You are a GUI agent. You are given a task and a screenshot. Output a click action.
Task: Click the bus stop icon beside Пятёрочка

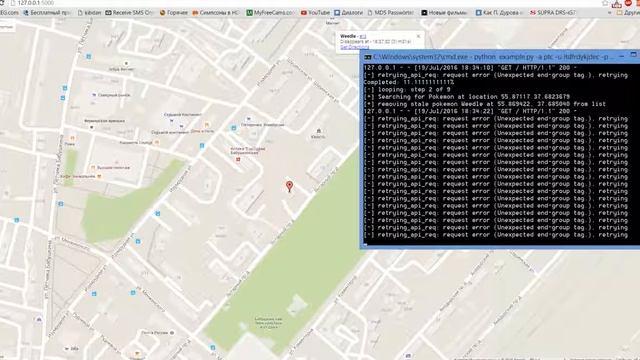point(234,128)
